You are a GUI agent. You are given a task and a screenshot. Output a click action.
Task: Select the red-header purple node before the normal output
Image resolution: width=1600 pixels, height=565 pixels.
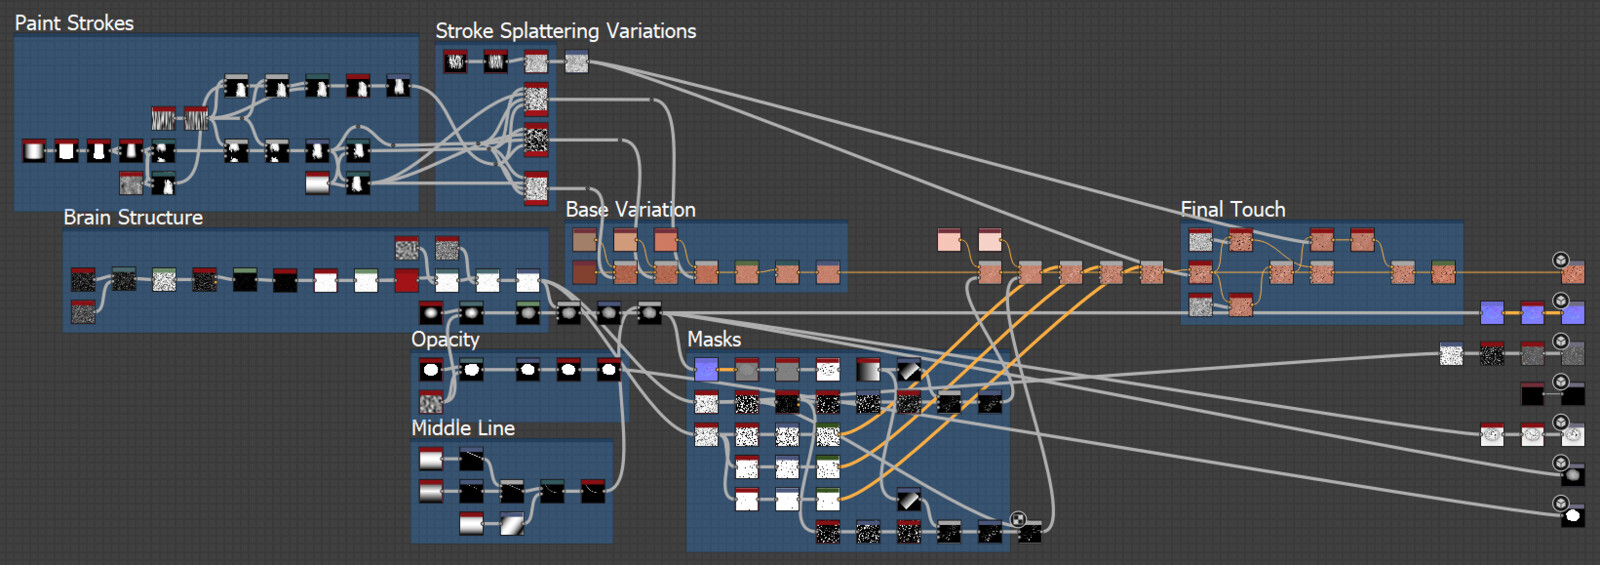(x=1532, y=312)
